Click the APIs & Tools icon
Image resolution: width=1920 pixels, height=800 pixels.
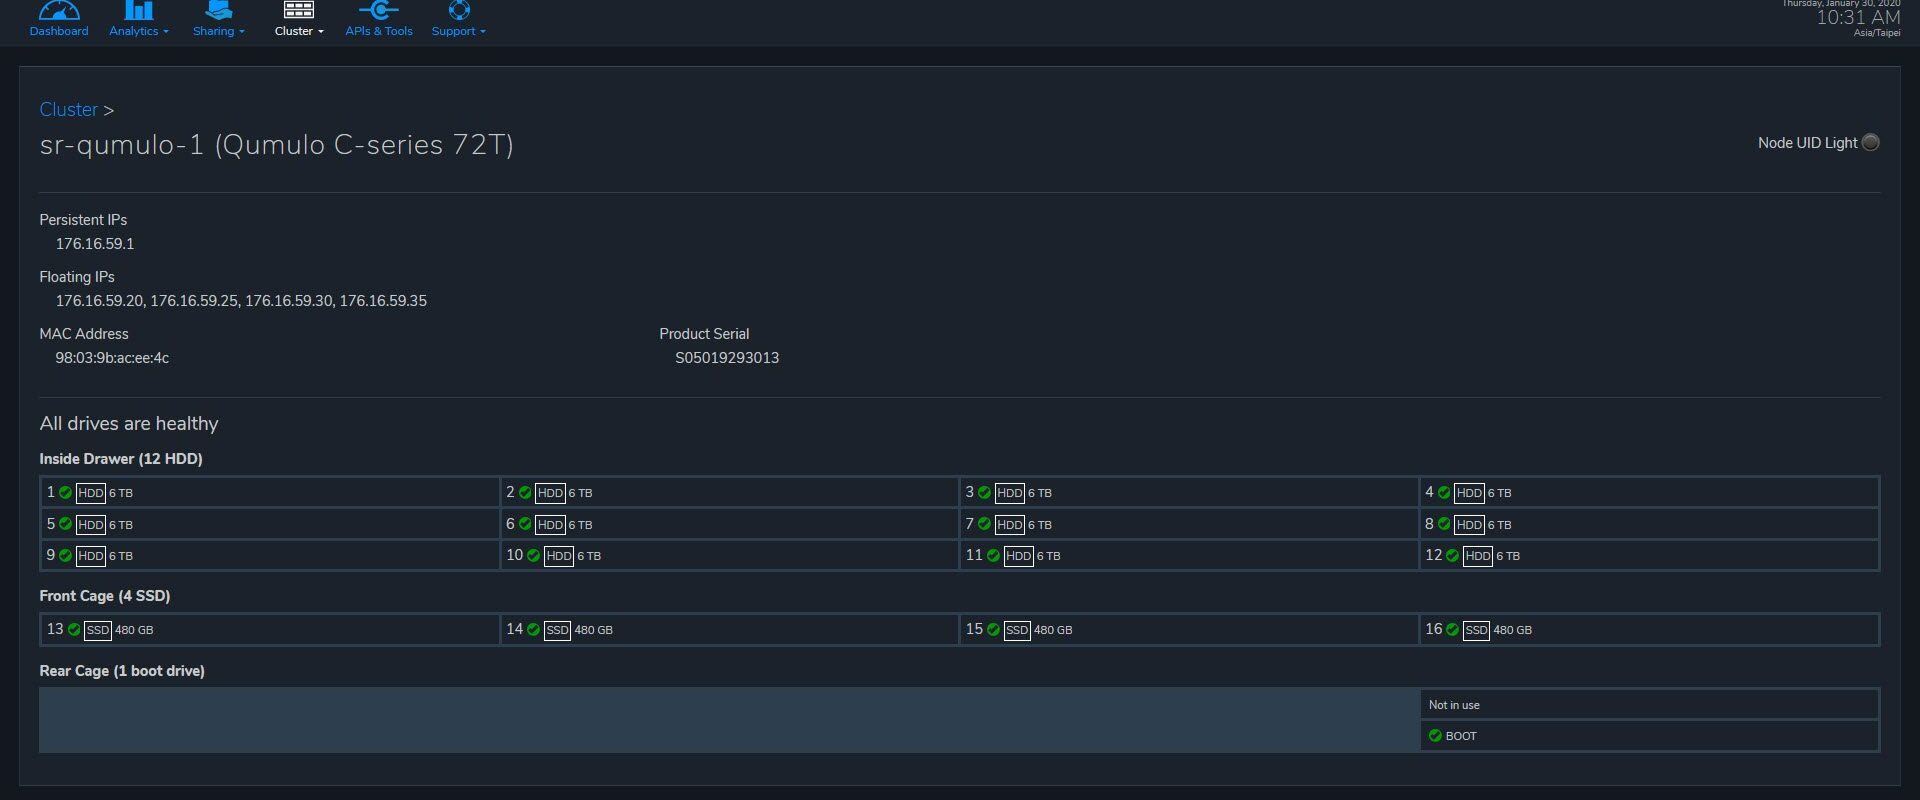pos(378,10)
